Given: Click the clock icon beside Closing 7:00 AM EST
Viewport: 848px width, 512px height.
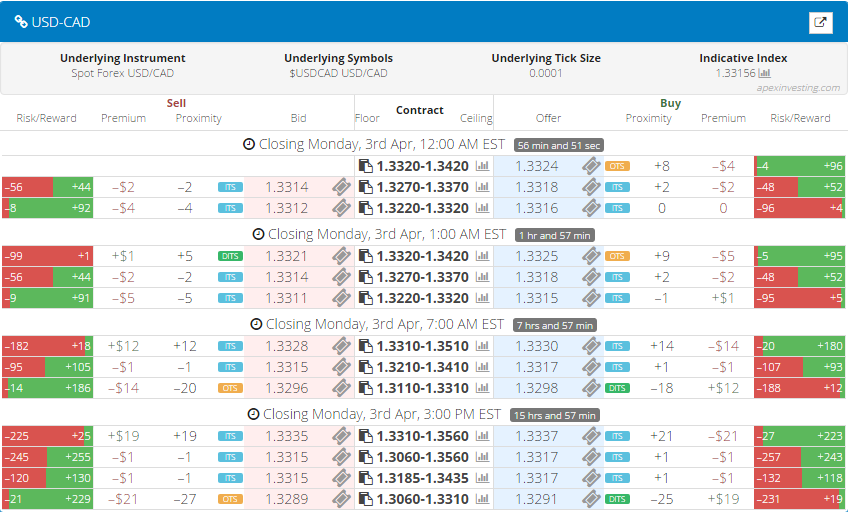Looking at the screenshot, I should [x=256, y=324].
